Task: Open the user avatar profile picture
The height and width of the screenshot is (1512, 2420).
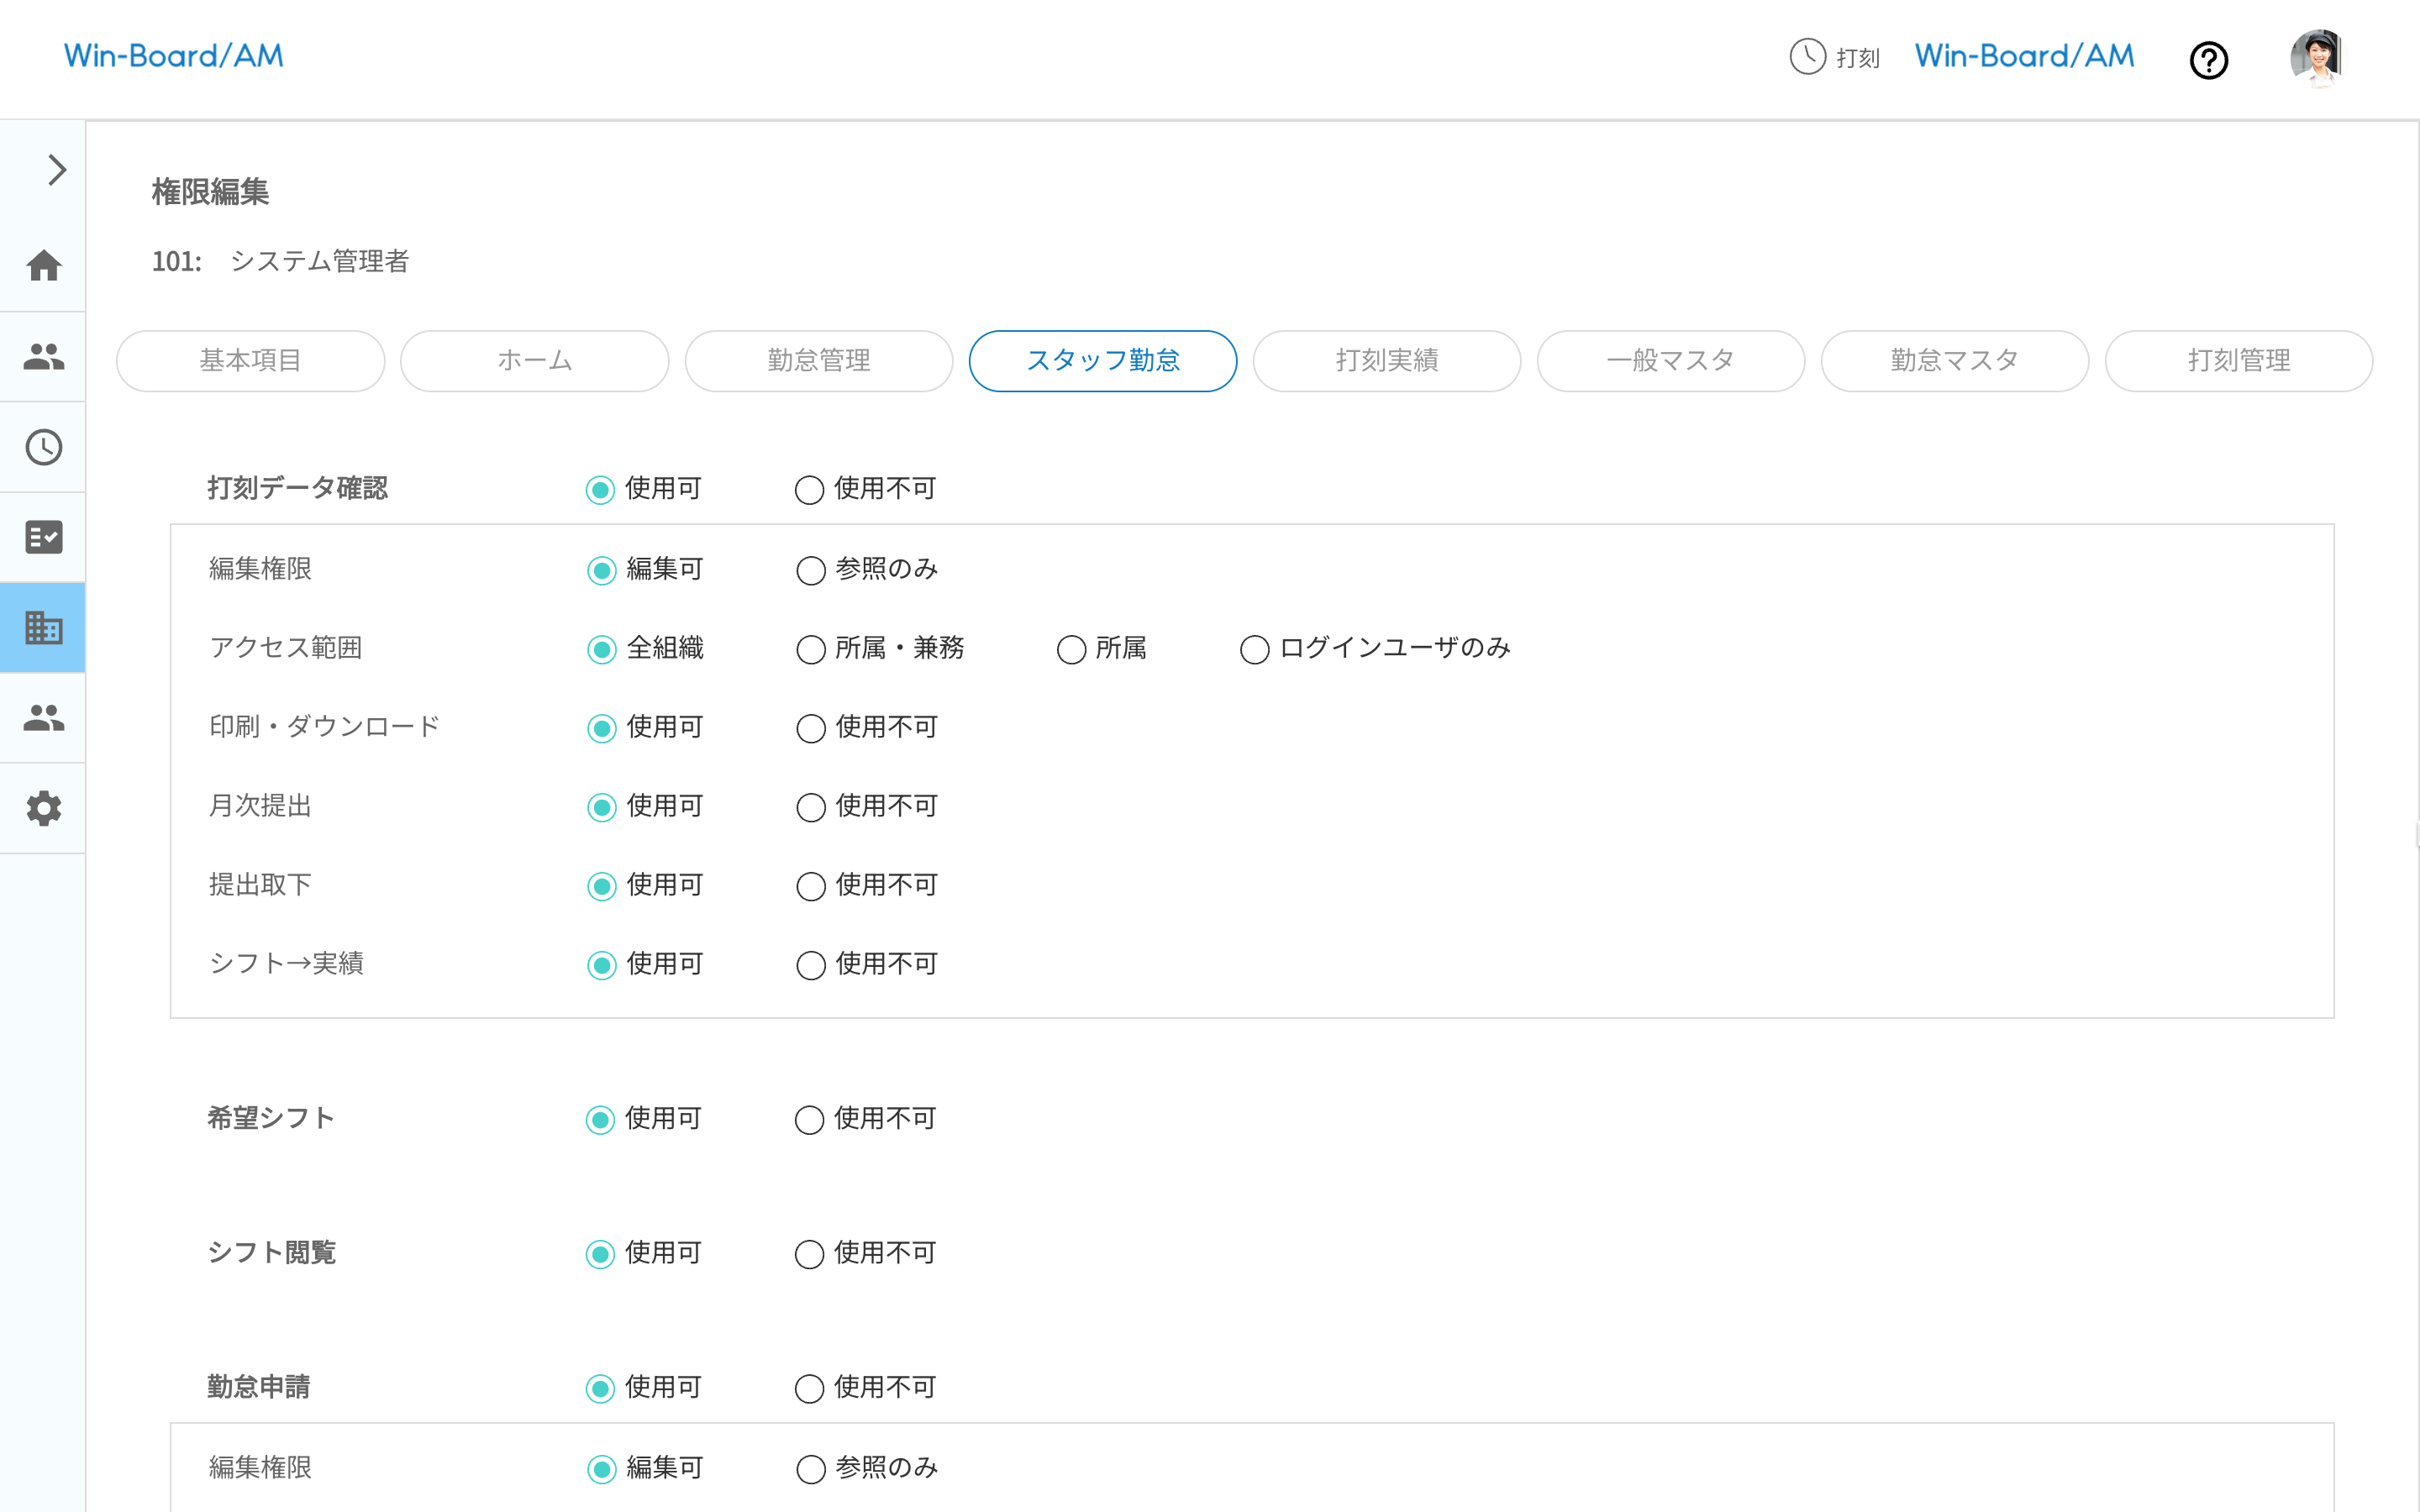Action: (x=2317, y=57)
